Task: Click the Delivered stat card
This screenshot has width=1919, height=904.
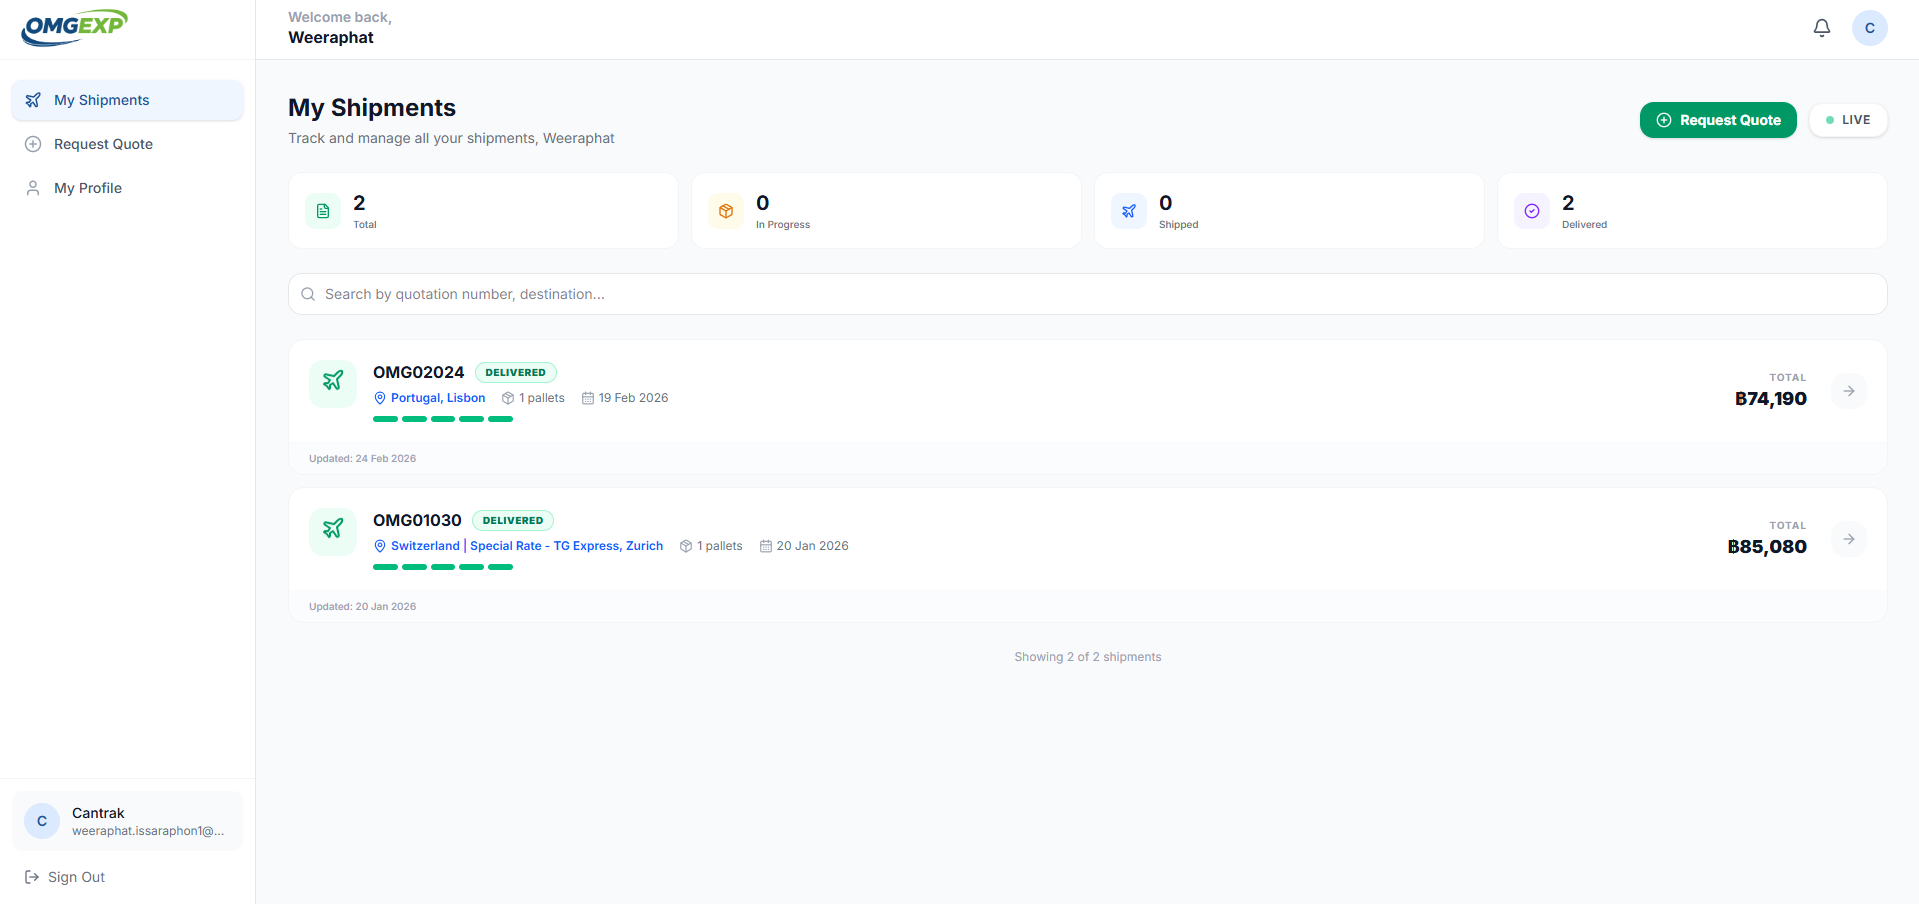Action: click(x=1692, y=211)
